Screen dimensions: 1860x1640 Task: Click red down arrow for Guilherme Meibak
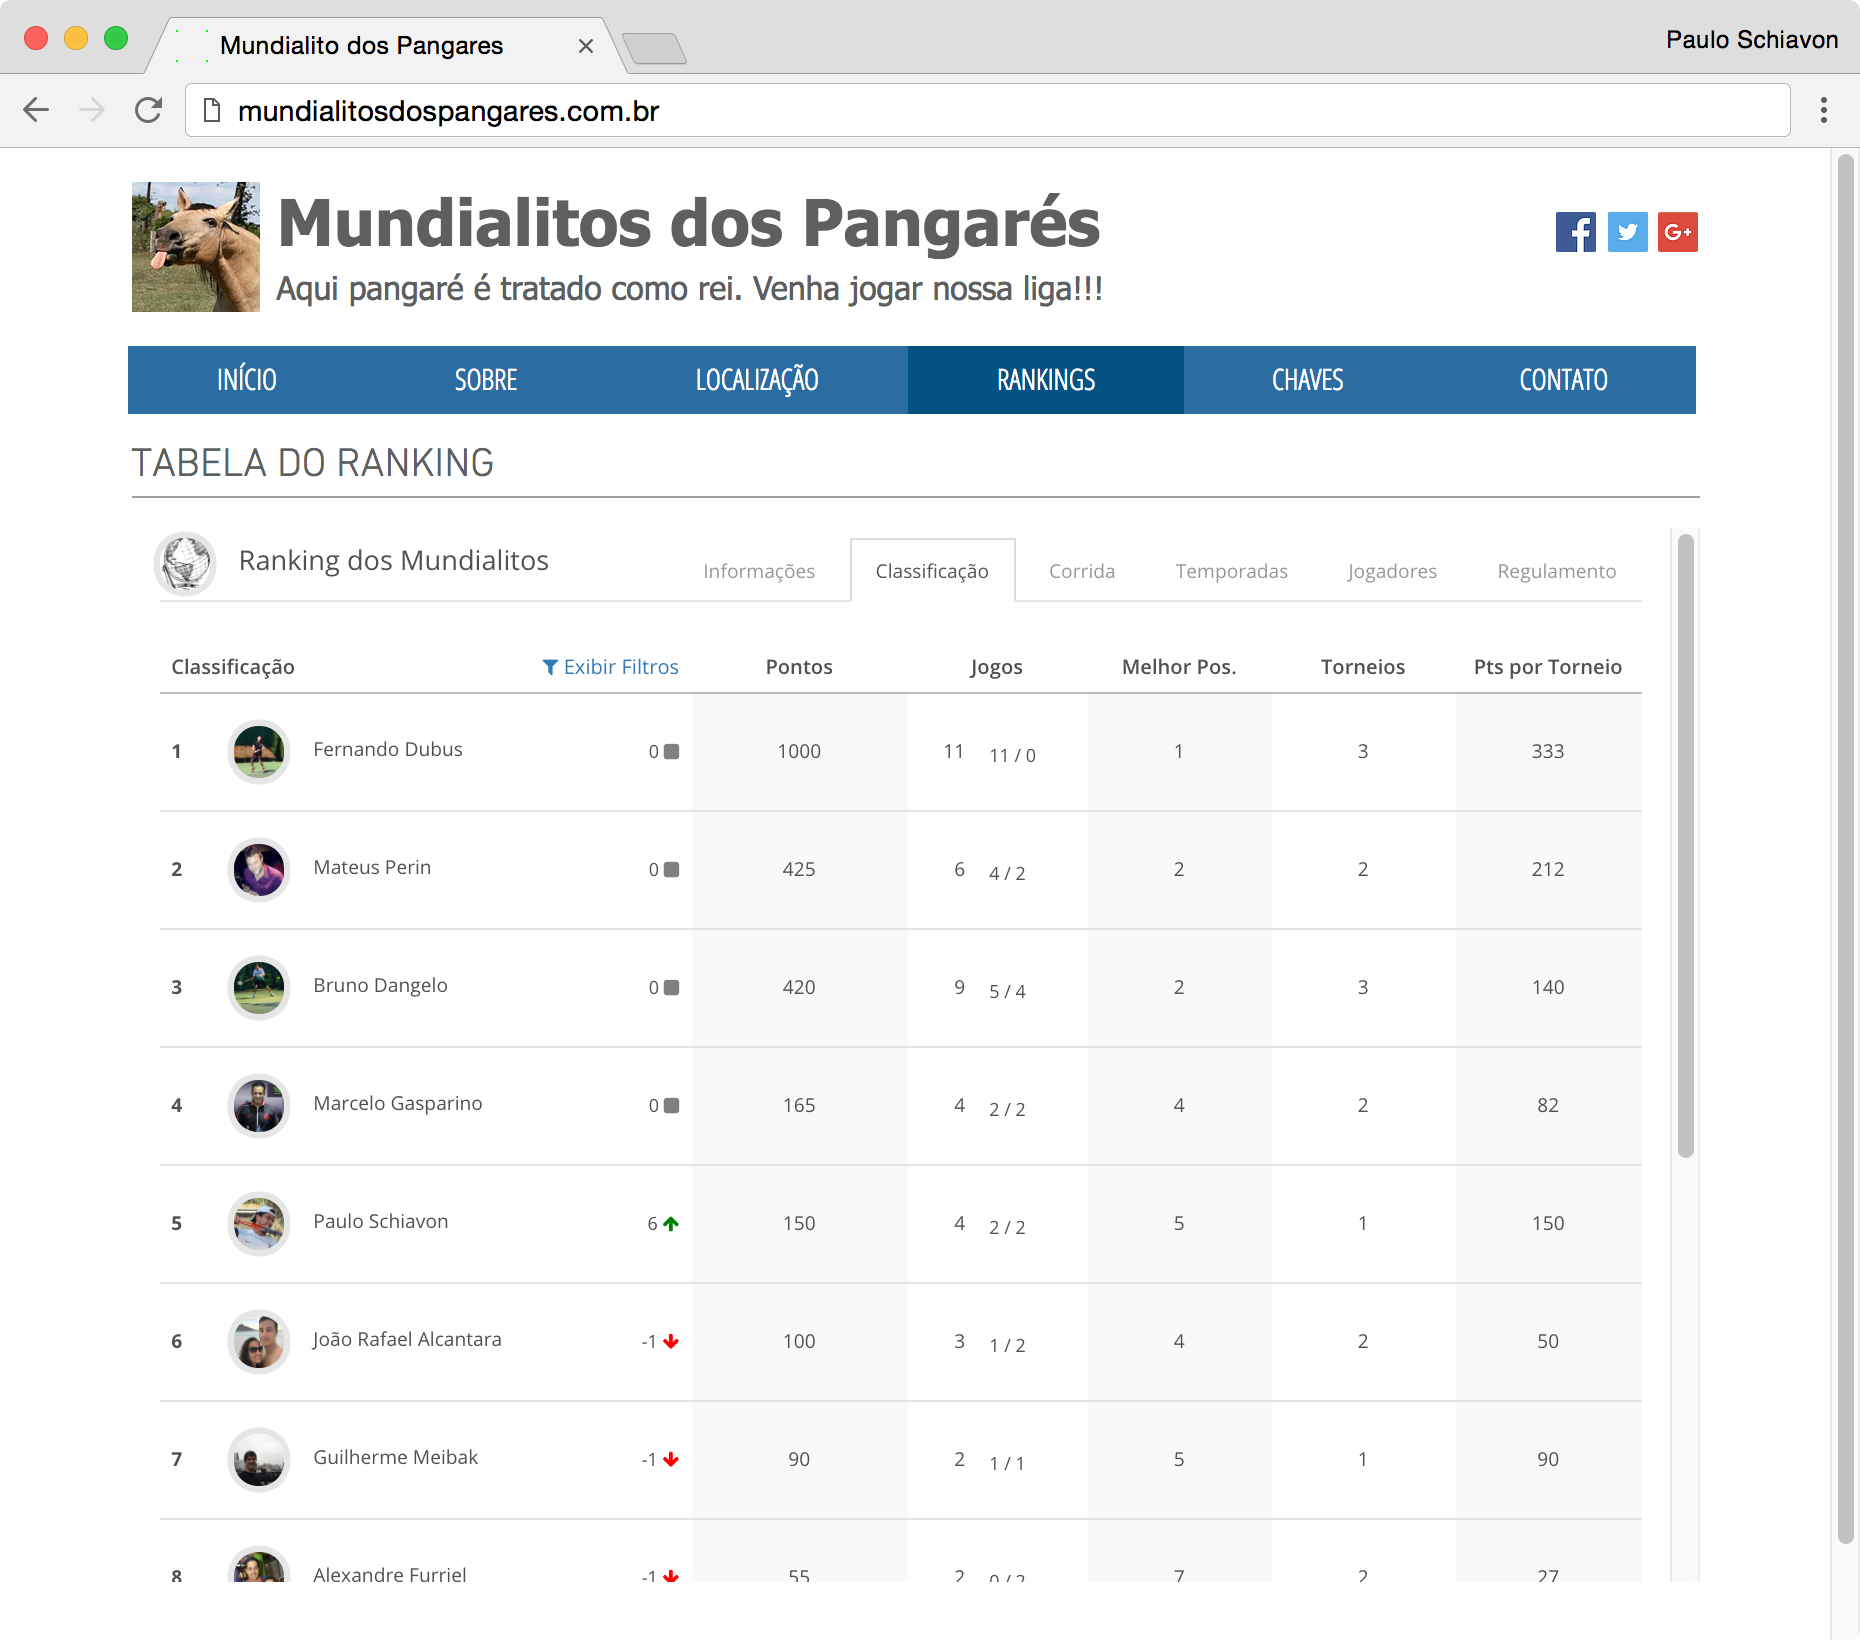[x=671, y=1460]
